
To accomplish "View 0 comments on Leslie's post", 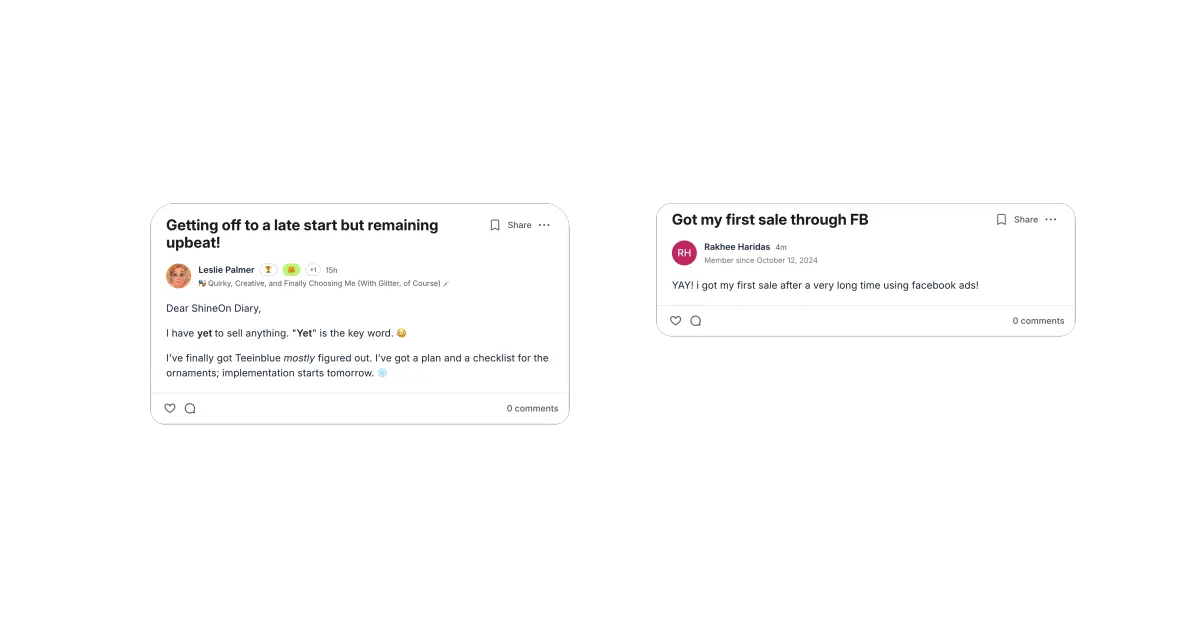I will point(532,408).
